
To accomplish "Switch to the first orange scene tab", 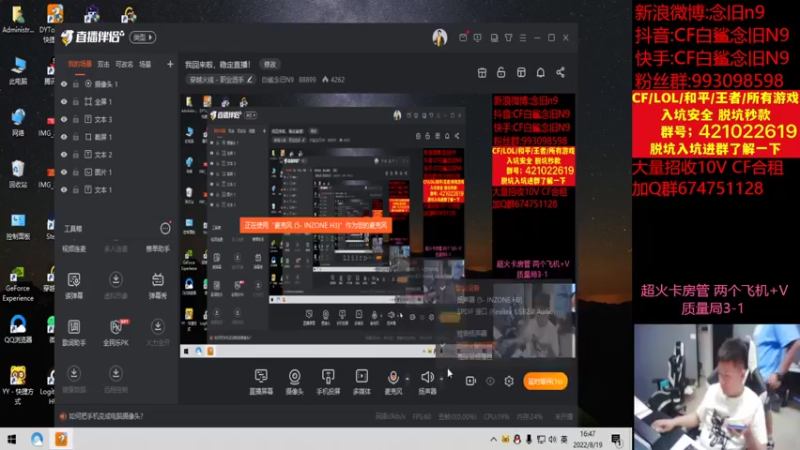I will (80, 64).
